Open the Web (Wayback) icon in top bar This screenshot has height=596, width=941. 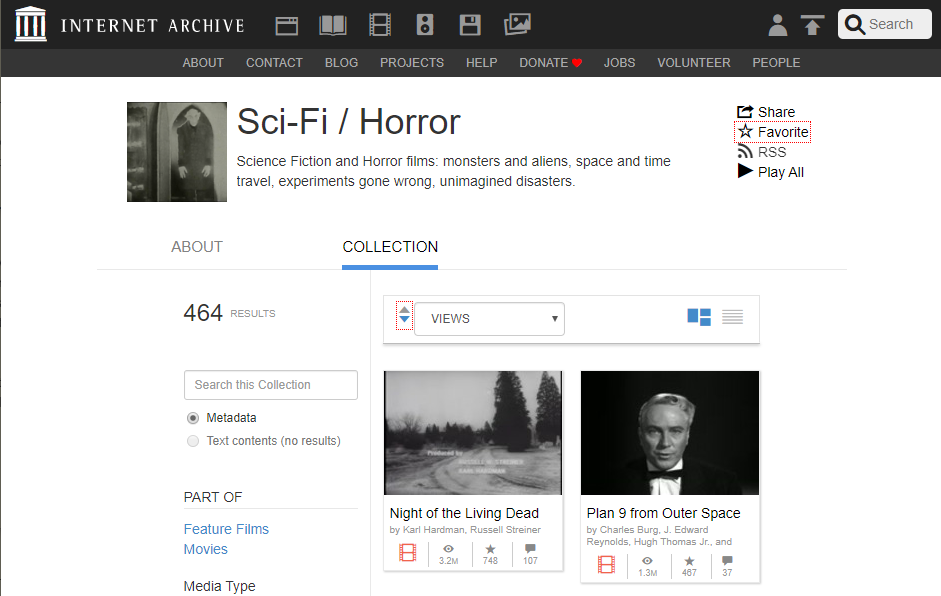point(286,25)
